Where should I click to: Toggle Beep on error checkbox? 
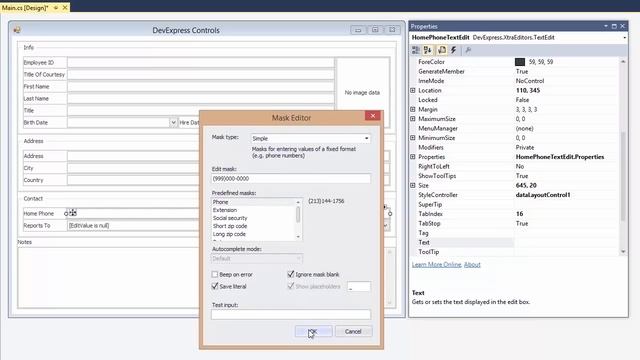[x=215, y=274]
